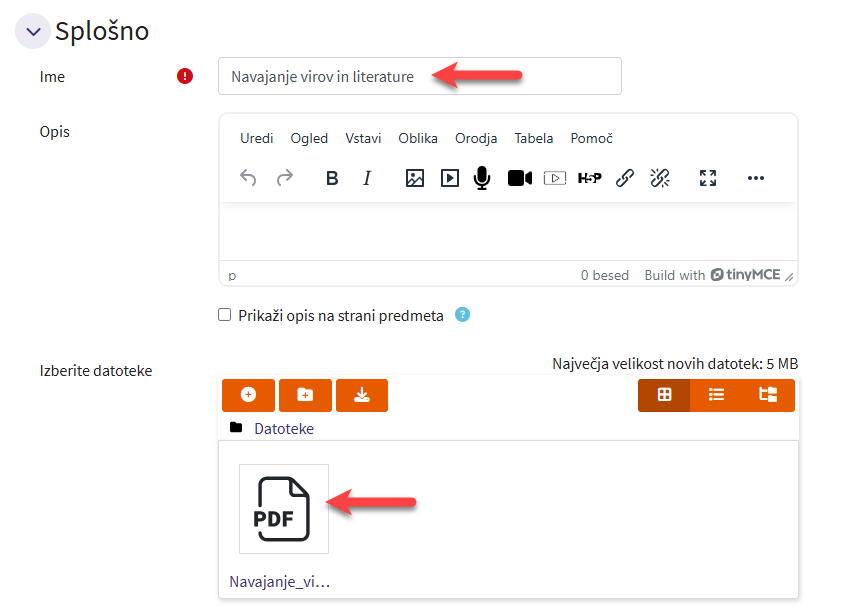
Task: Click the remove link icon
Action: tap(660, 178)
